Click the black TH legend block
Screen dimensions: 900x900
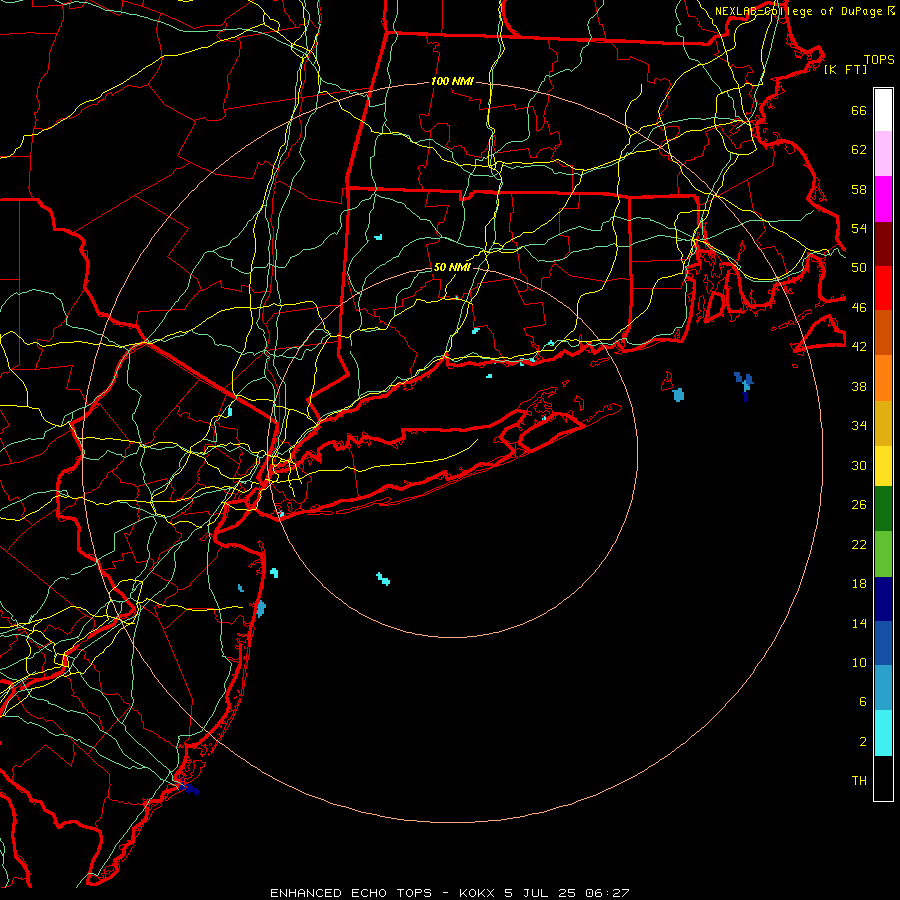pos(883,778)
